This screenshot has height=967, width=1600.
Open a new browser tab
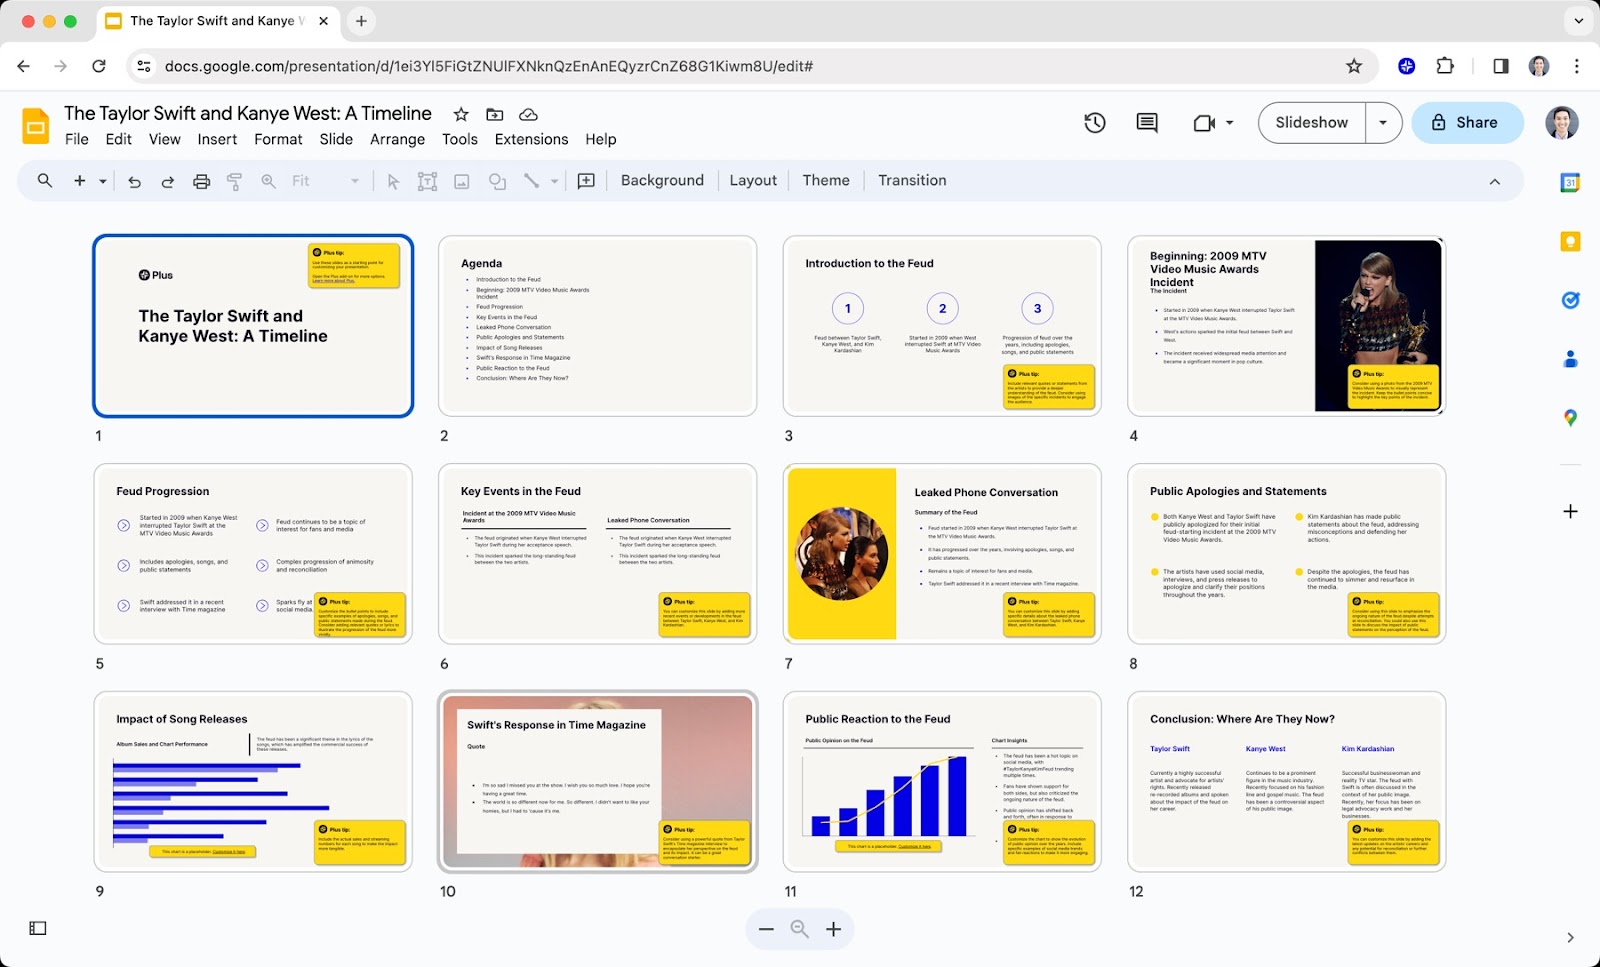pos(361,20)
